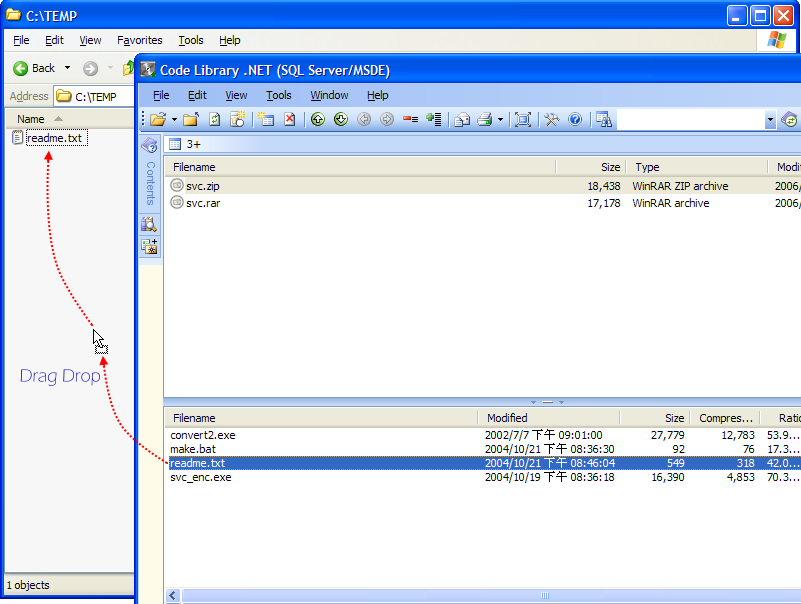
Task: Click the full screen toolbar icon
Action: click(x=523, y=120)
